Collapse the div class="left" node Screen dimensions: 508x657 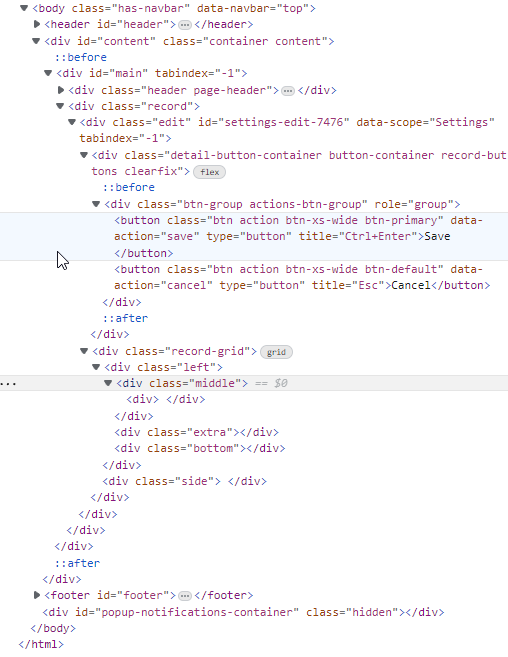coord(96,367)
